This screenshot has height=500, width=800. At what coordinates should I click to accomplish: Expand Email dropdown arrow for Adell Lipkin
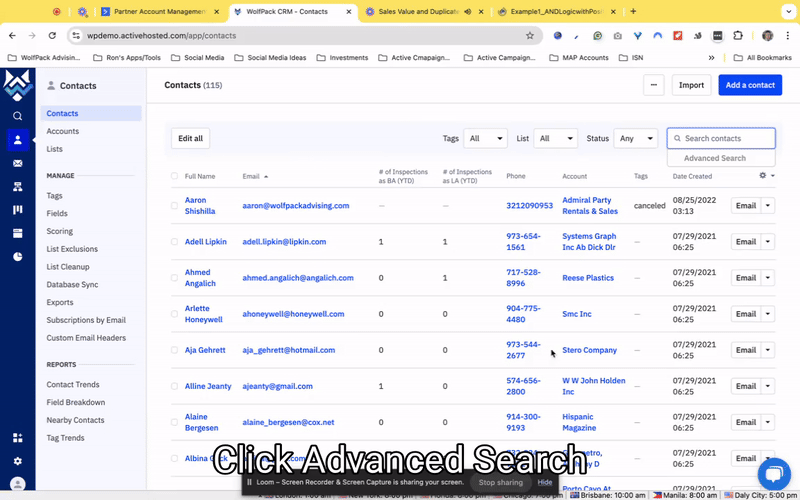click(x=768, y=242)
